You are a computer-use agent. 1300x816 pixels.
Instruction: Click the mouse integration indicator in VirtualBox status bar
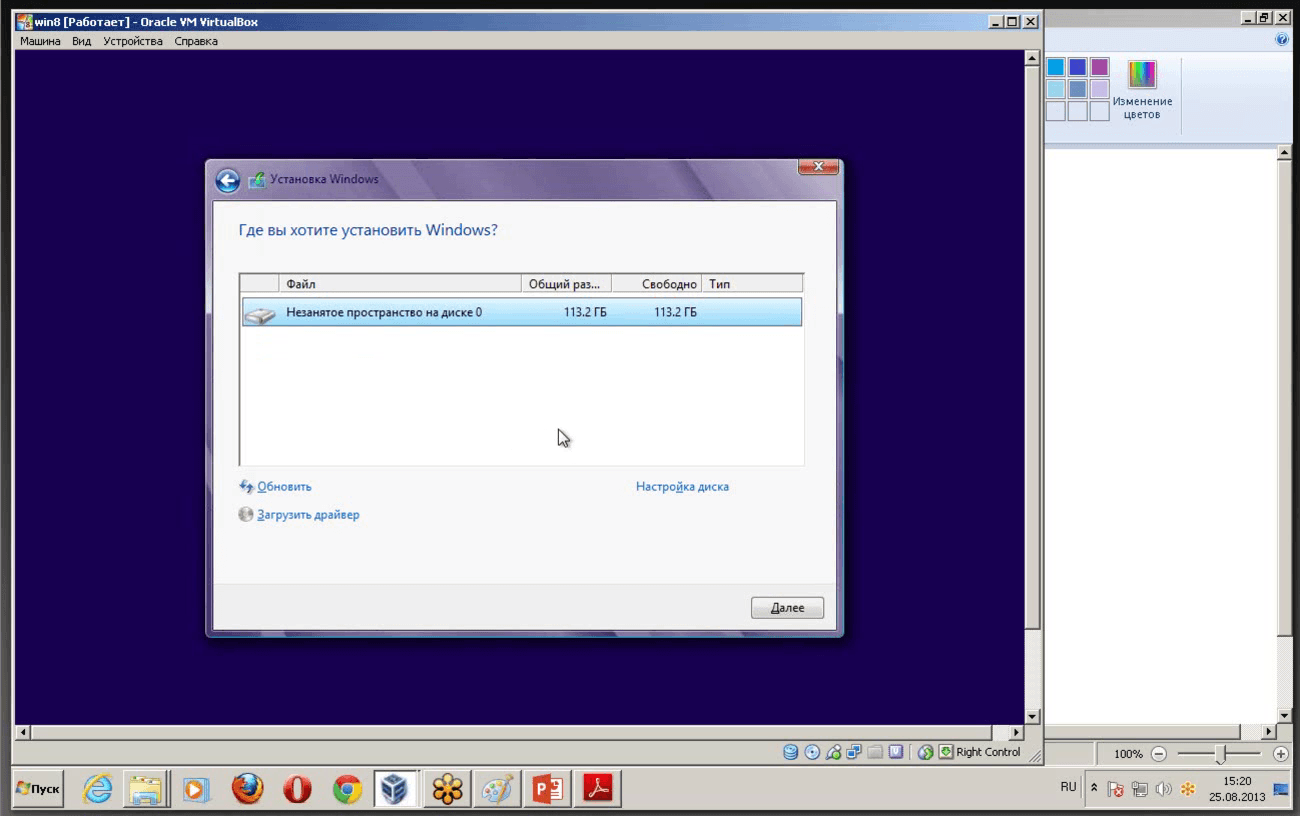[925, 752]
